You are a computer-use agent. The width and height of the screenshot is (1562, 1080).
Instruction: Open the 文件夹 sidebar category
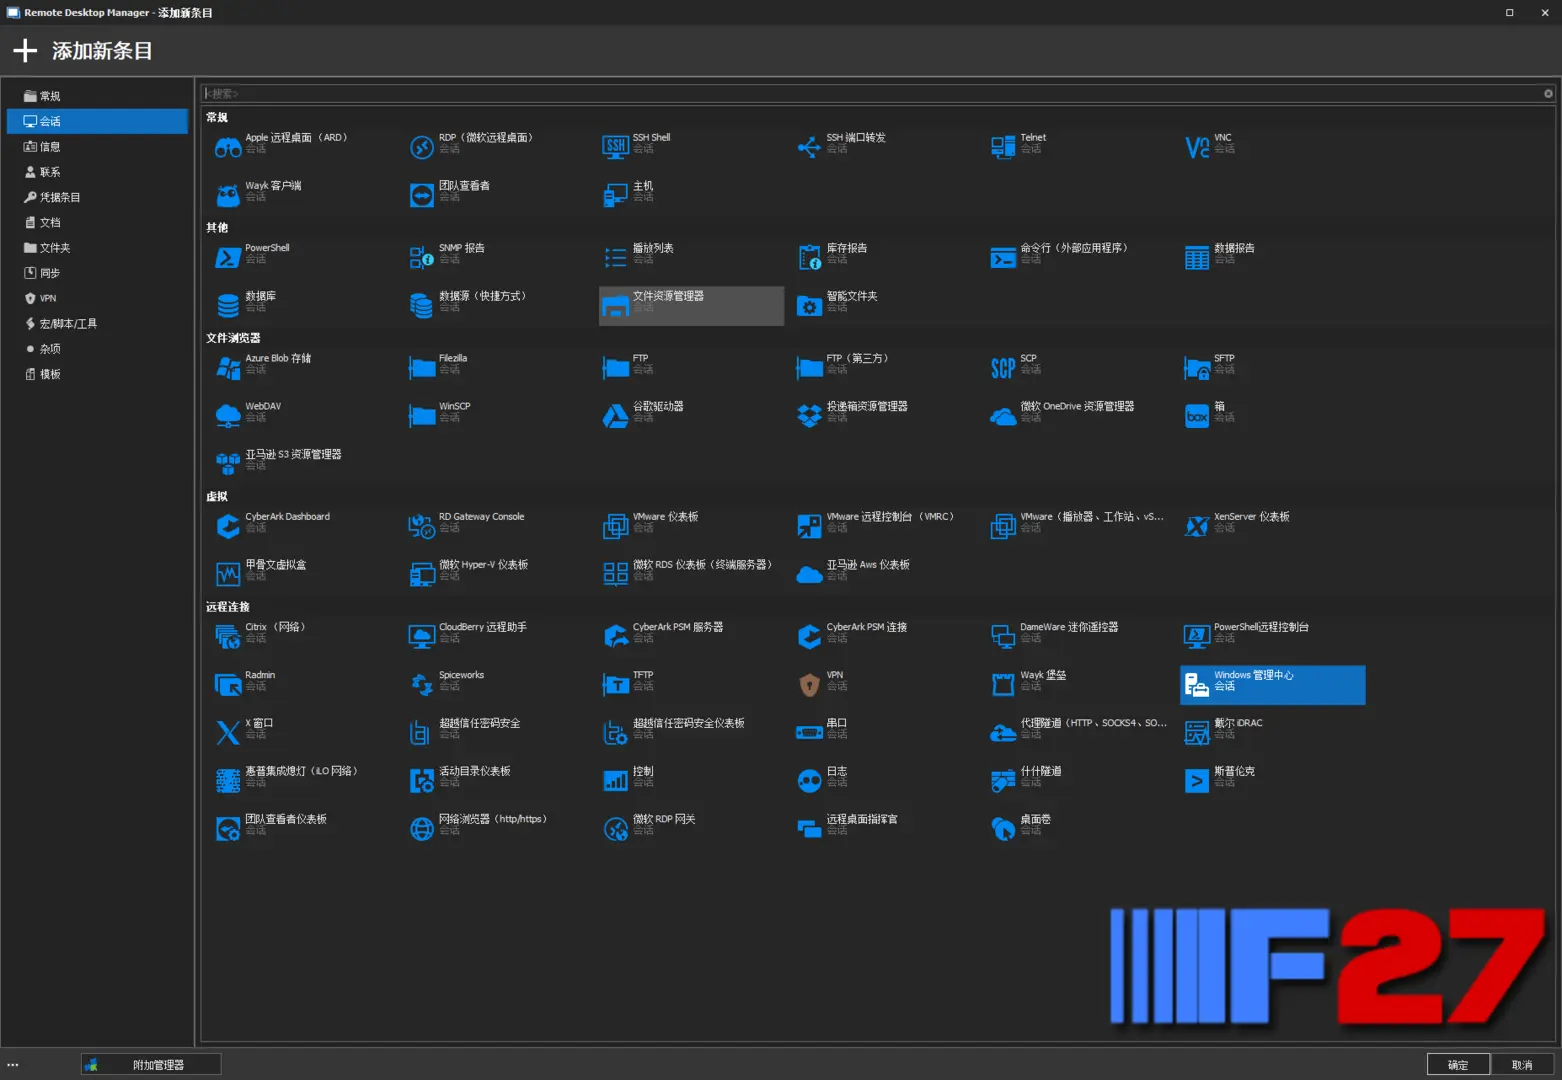point(97,248)
